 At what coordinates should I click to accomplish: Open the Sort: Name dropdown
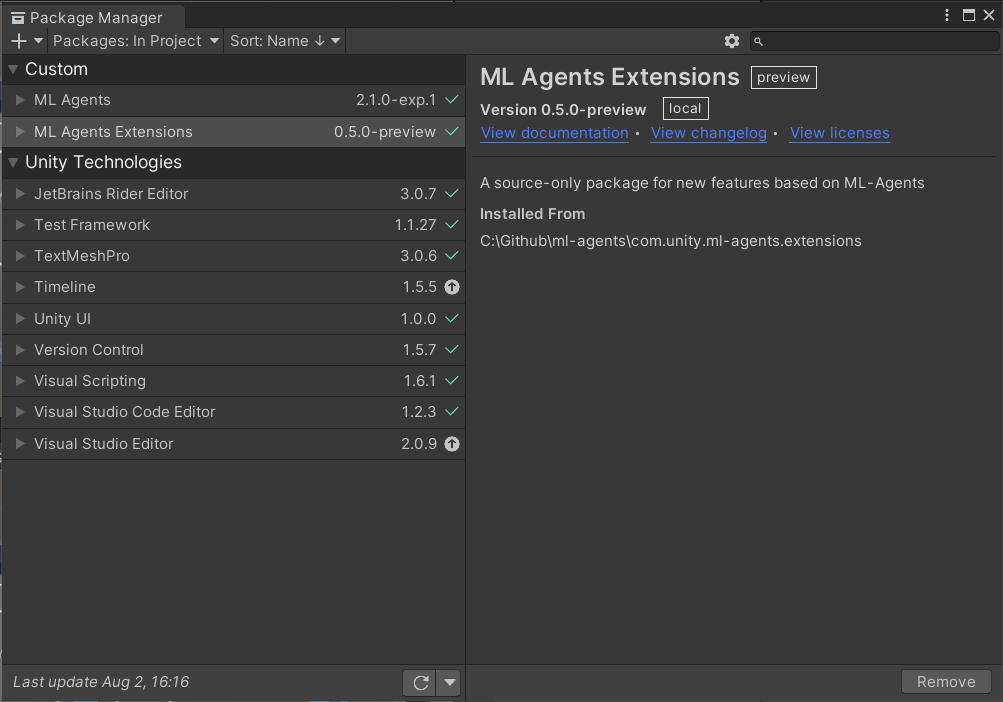pyautogui.click(x=285, y=41)
